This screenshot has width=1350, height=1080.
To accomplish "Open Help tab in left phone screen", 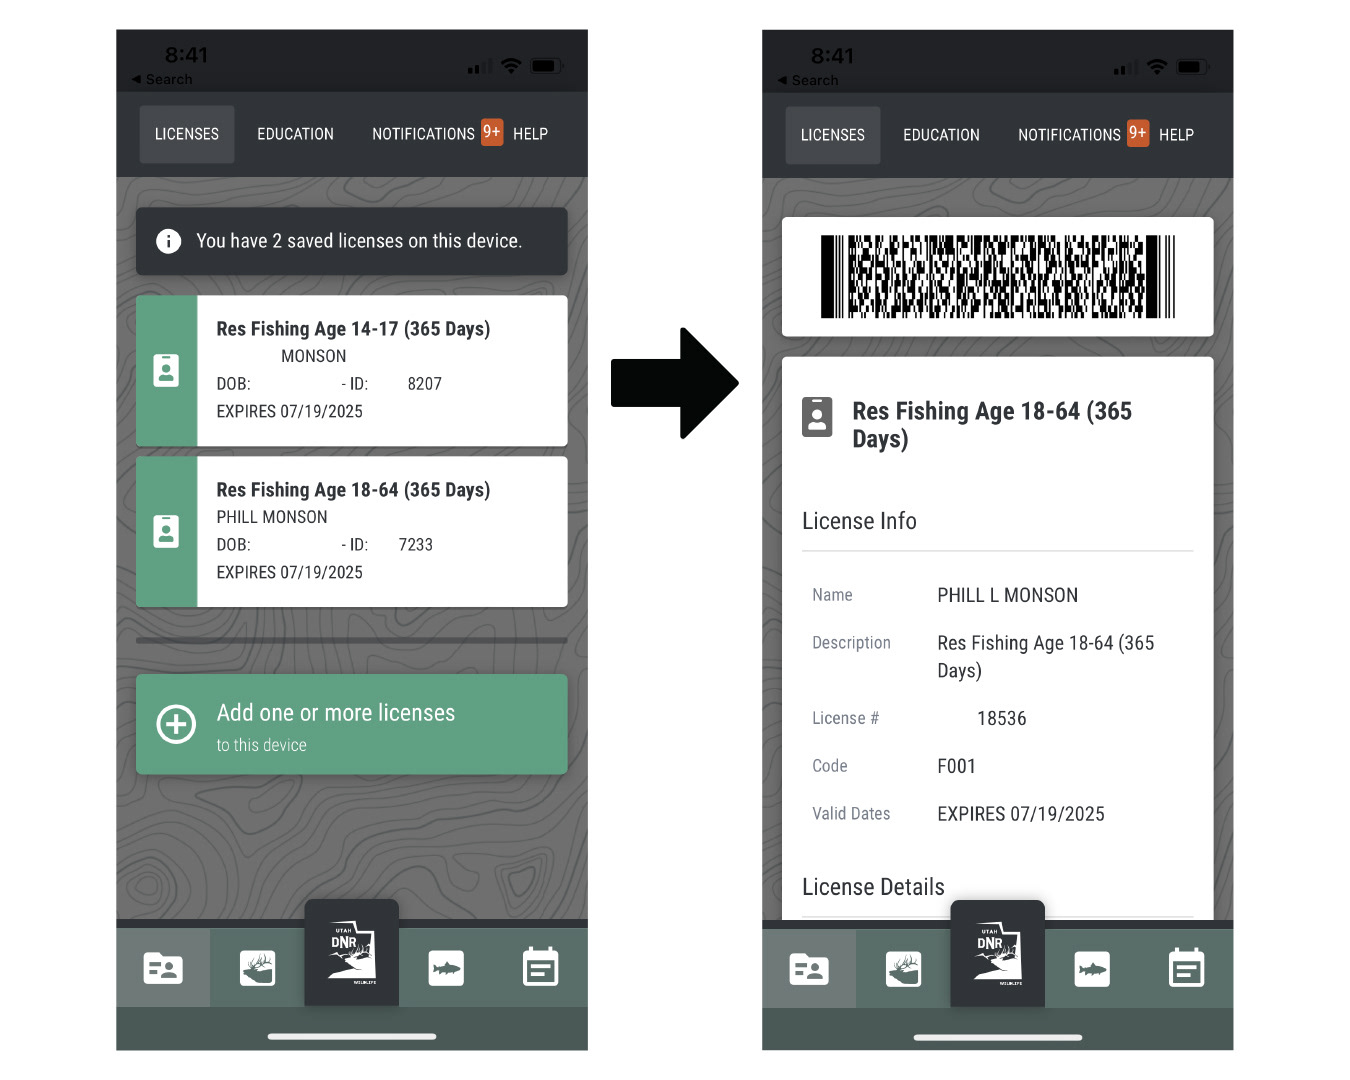I will coord(530,134).
